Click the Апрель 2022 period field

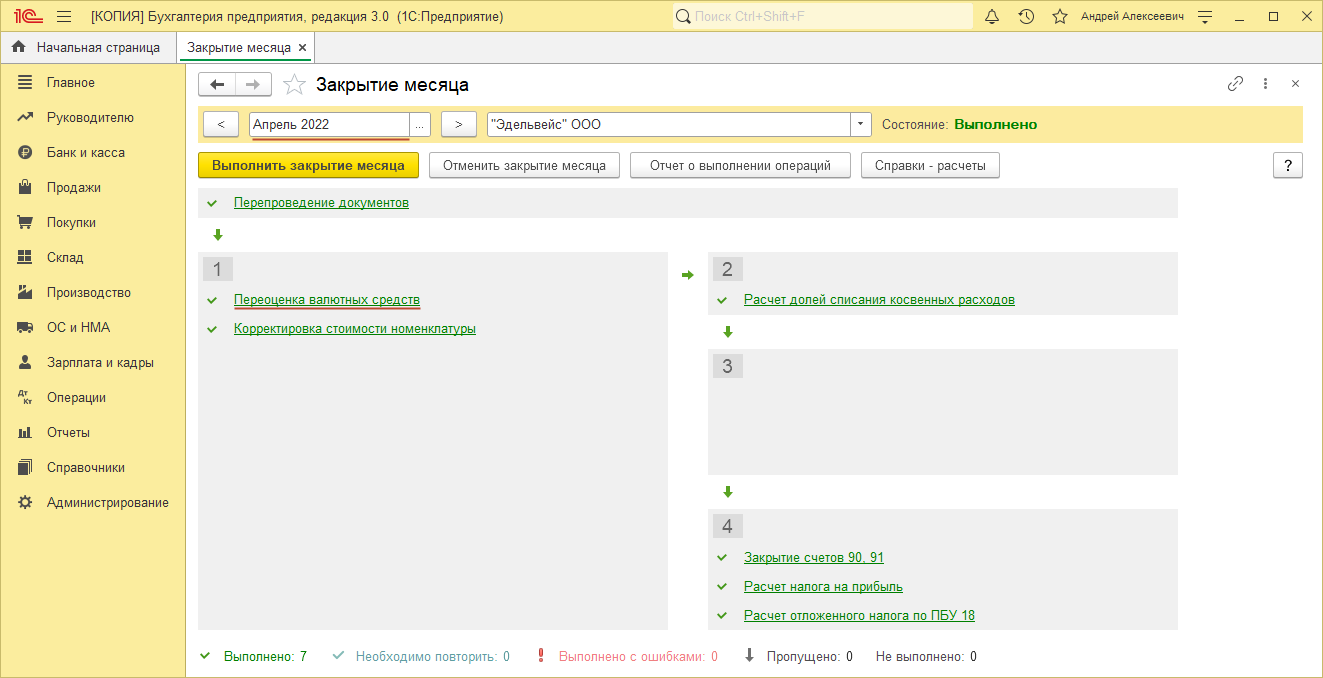pyautogui.click(x=329, y=124)
